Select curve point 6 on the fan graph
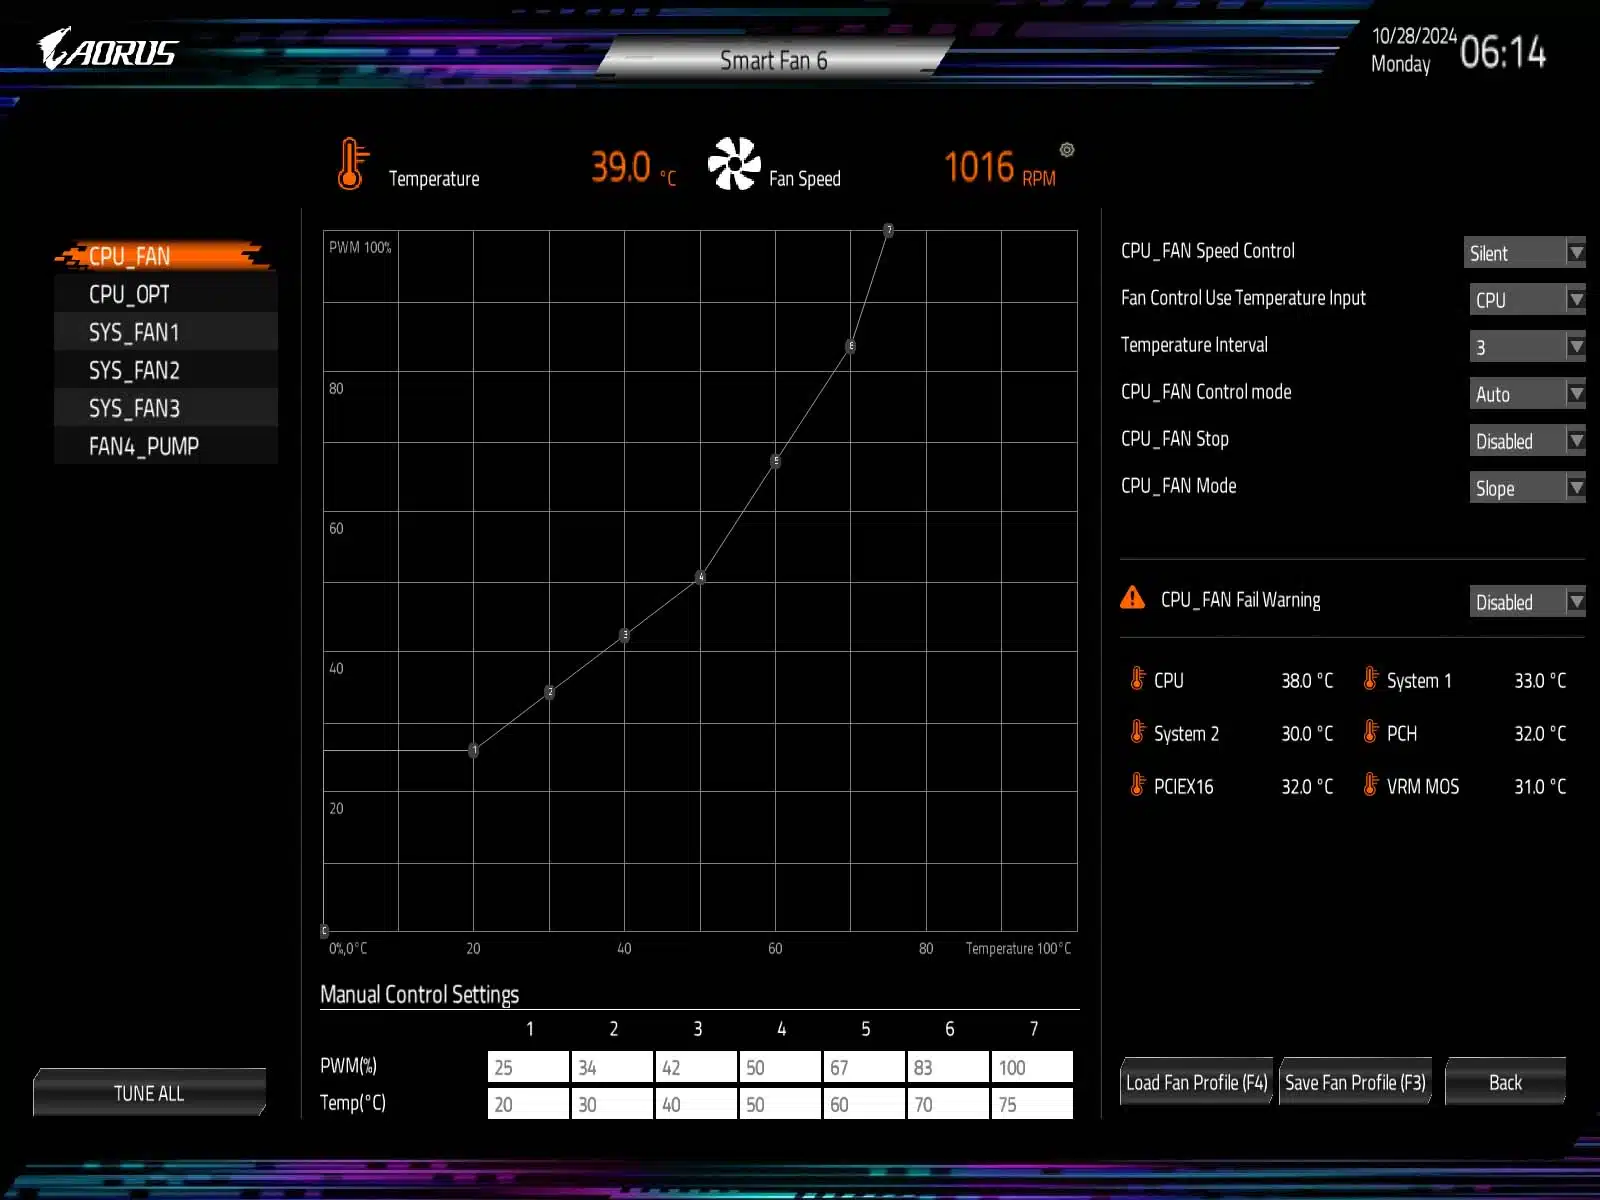The height and width of the screenshot is (1200, 1600). [x=851, y=346]
